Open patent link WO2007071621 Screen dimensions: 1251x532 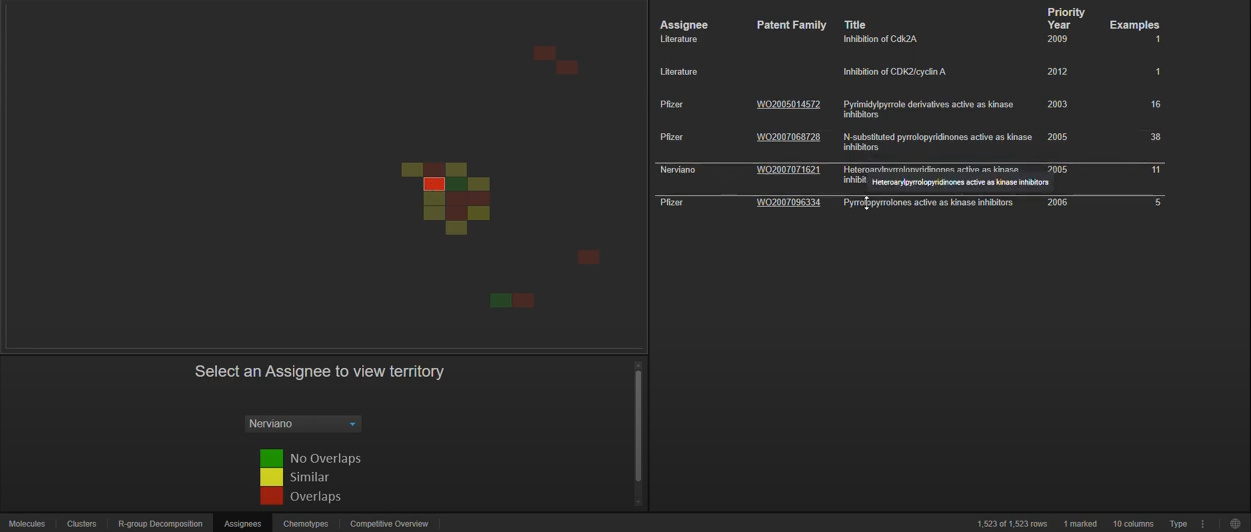click(788, 170)
